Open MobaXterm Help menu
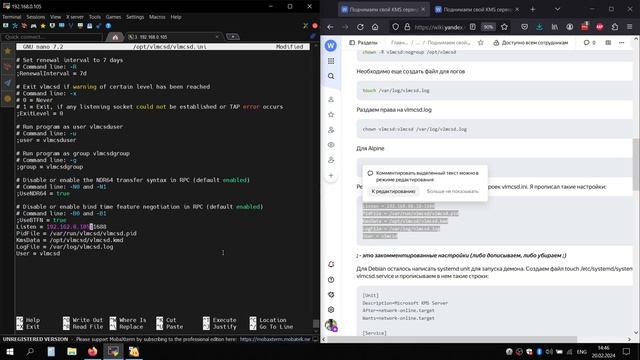Viewport: 640px width, 360px height. coord(176,17)
